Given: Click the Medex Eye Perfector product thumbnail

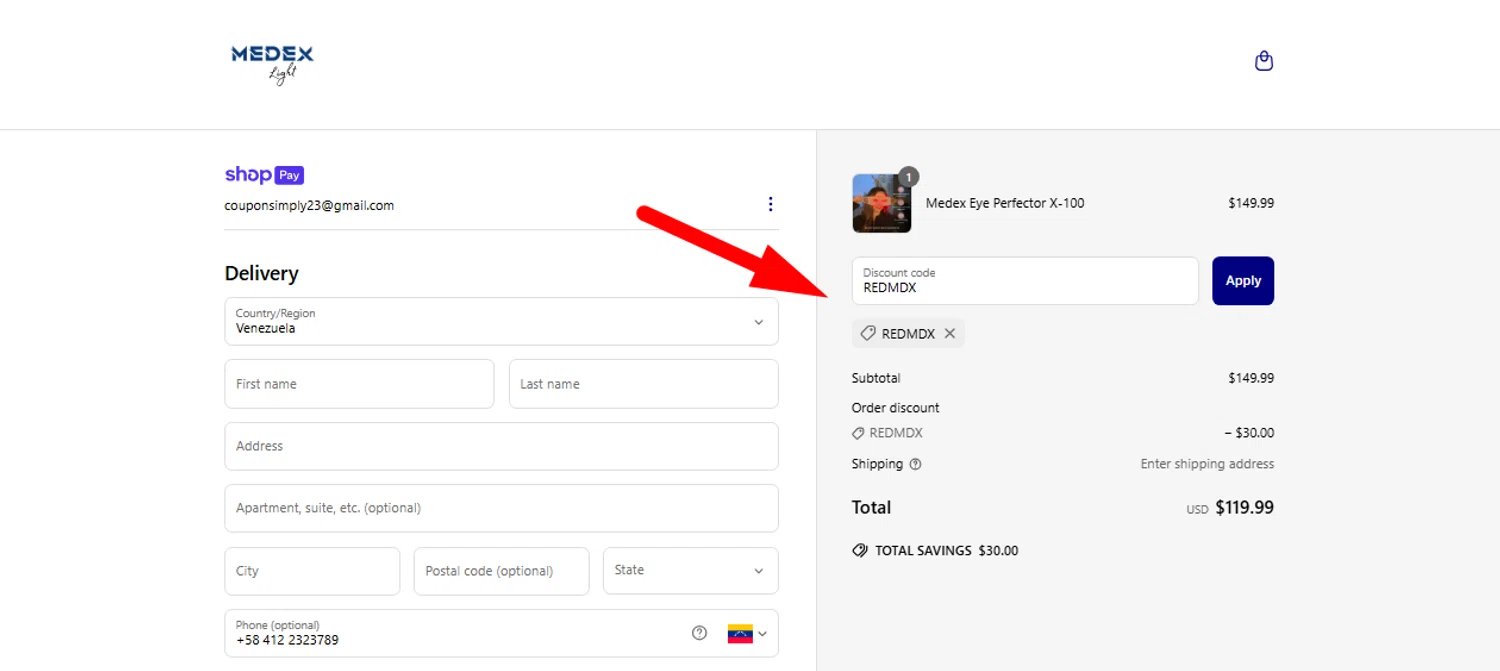Looking at the screenshot, I should pos(881,203).
